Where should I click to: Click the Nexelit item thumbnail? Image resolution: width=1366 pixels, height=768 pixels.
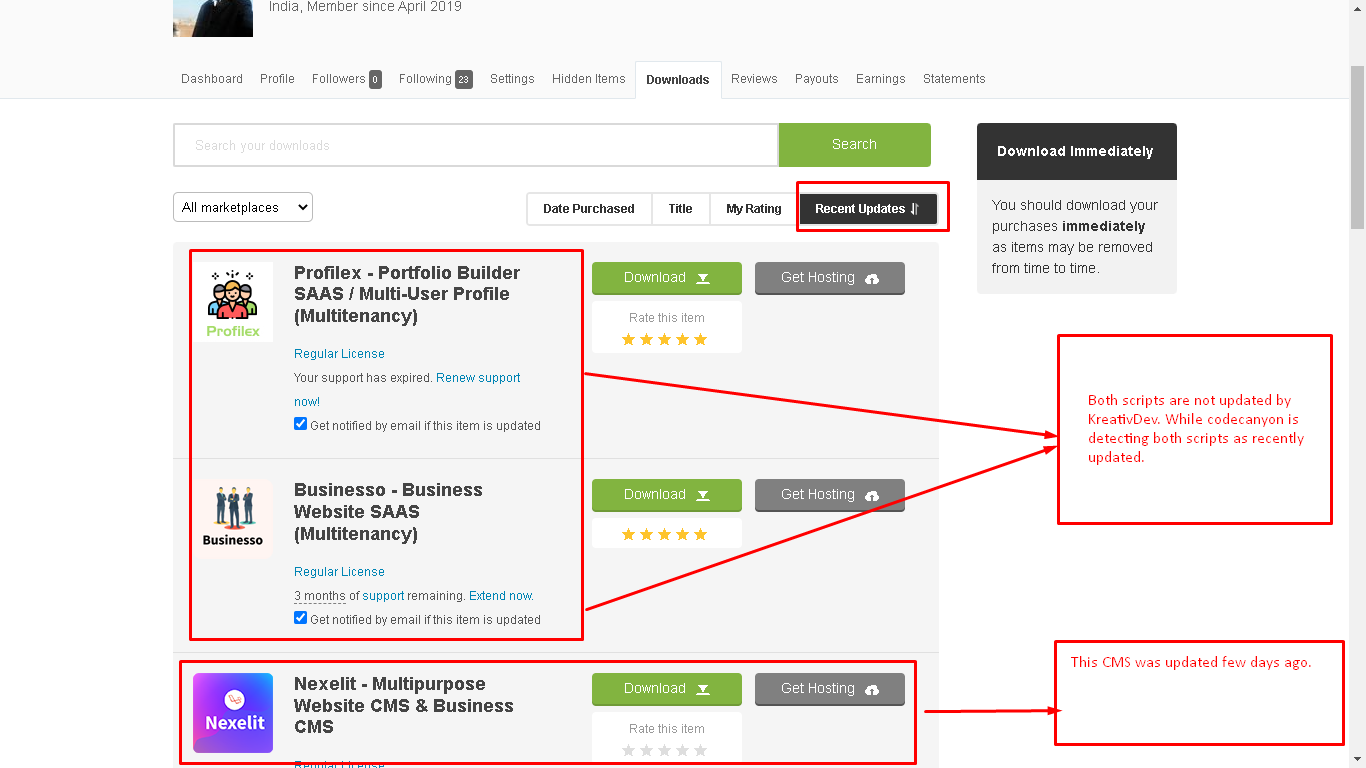pos(233,713)
